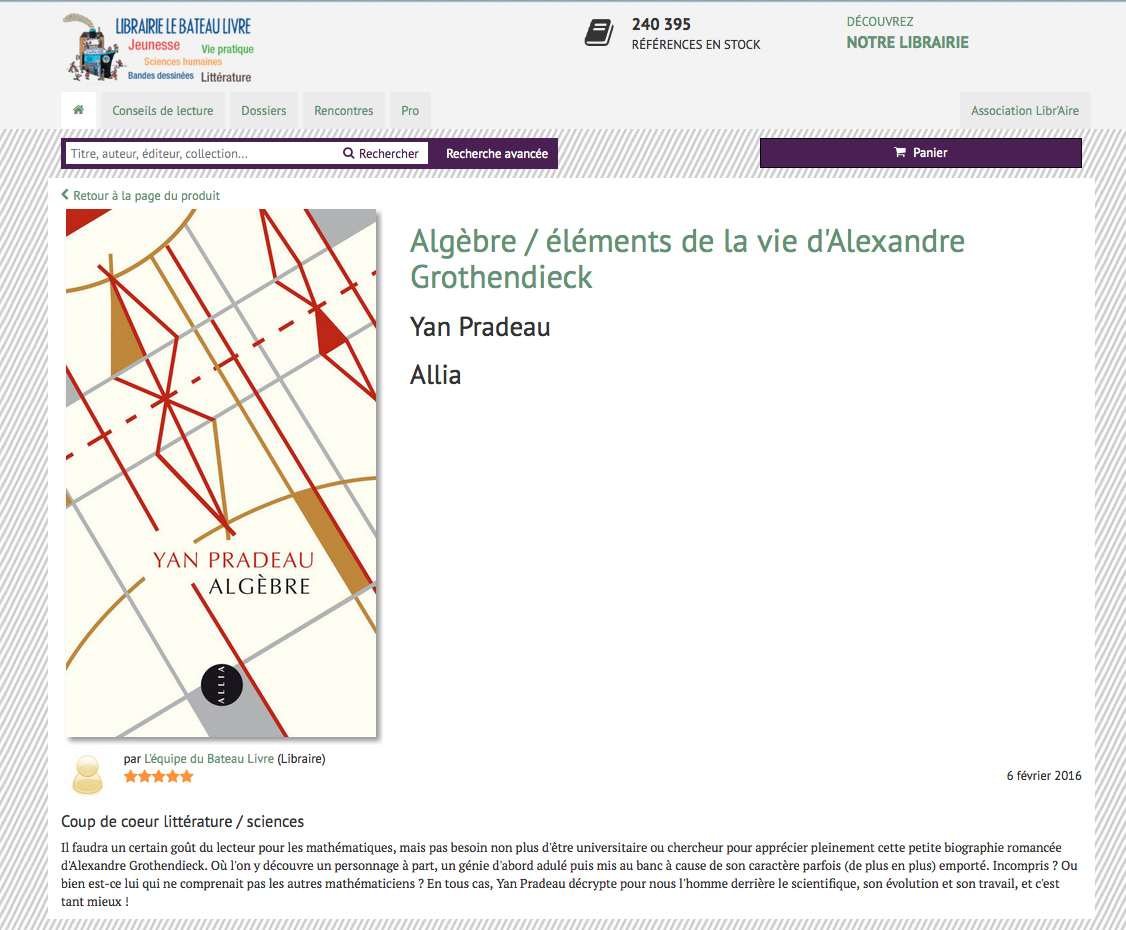
Task: Click author name Yan Pradeau
Action: point(480,327)
